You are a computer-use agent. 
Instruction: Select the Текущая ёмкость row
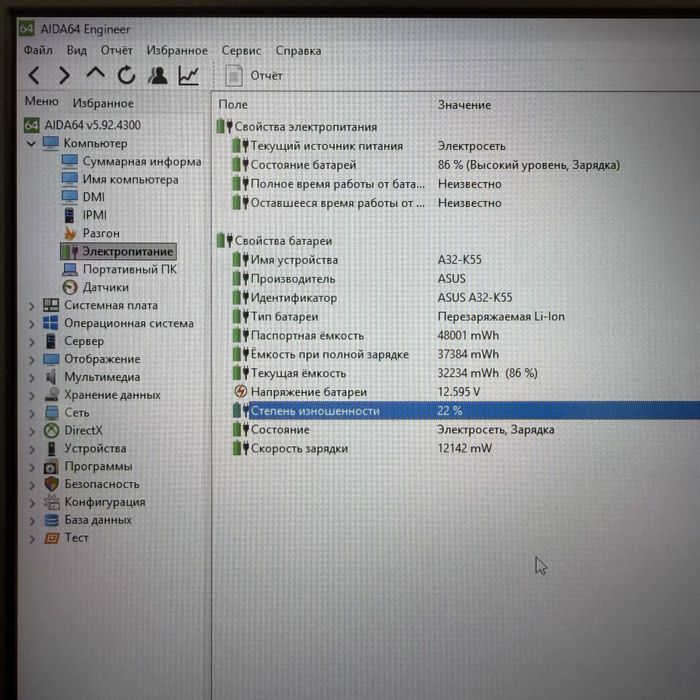point(465,373)
